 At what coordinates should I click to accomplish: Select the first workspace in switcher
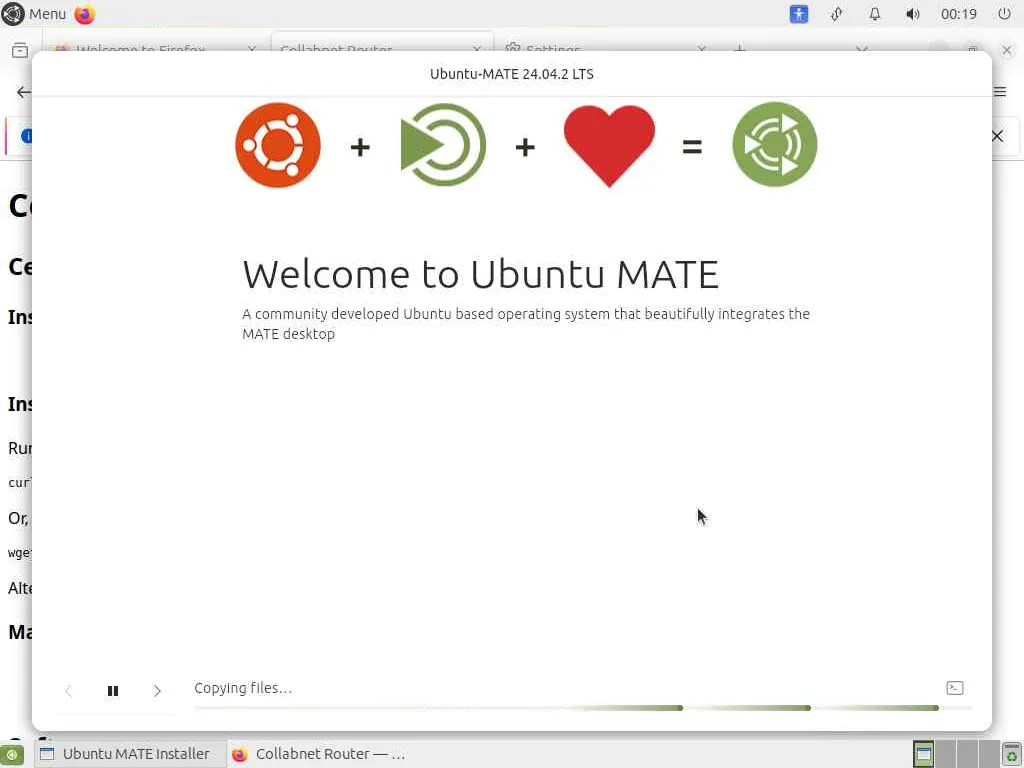[923, 754]
